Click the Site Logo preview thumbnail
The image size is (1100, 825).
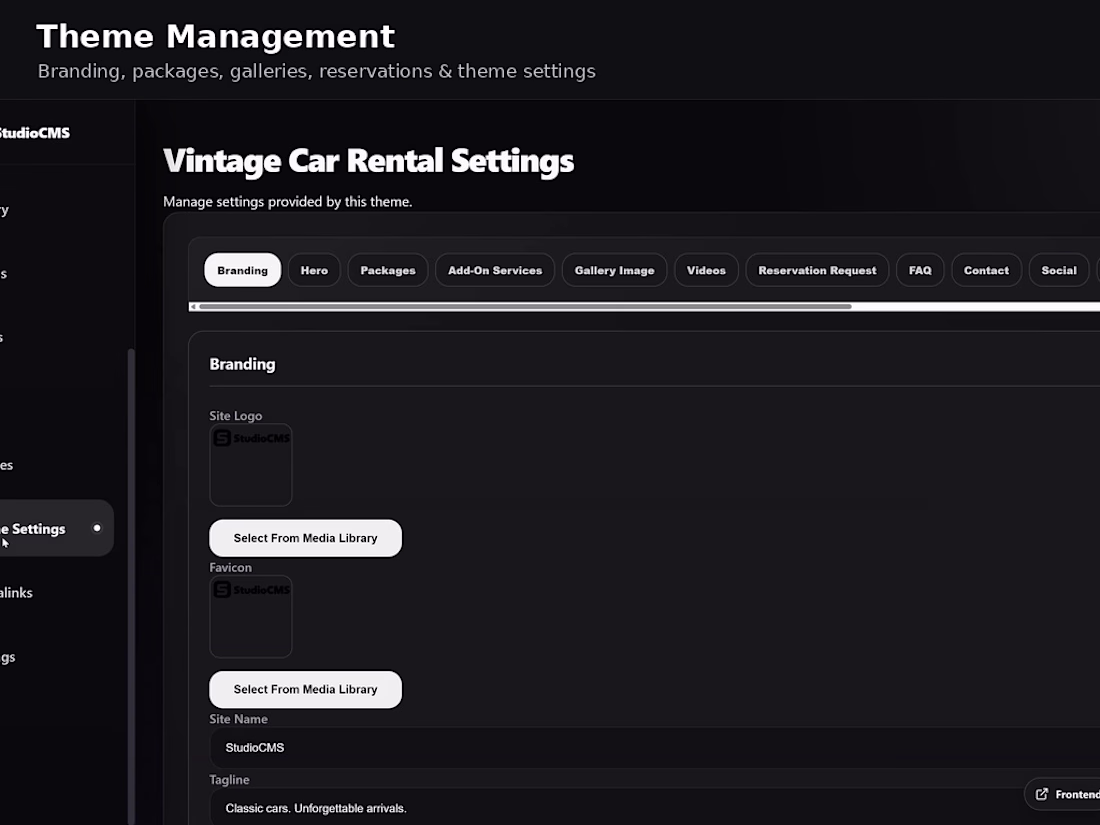[x=250, y=464]
